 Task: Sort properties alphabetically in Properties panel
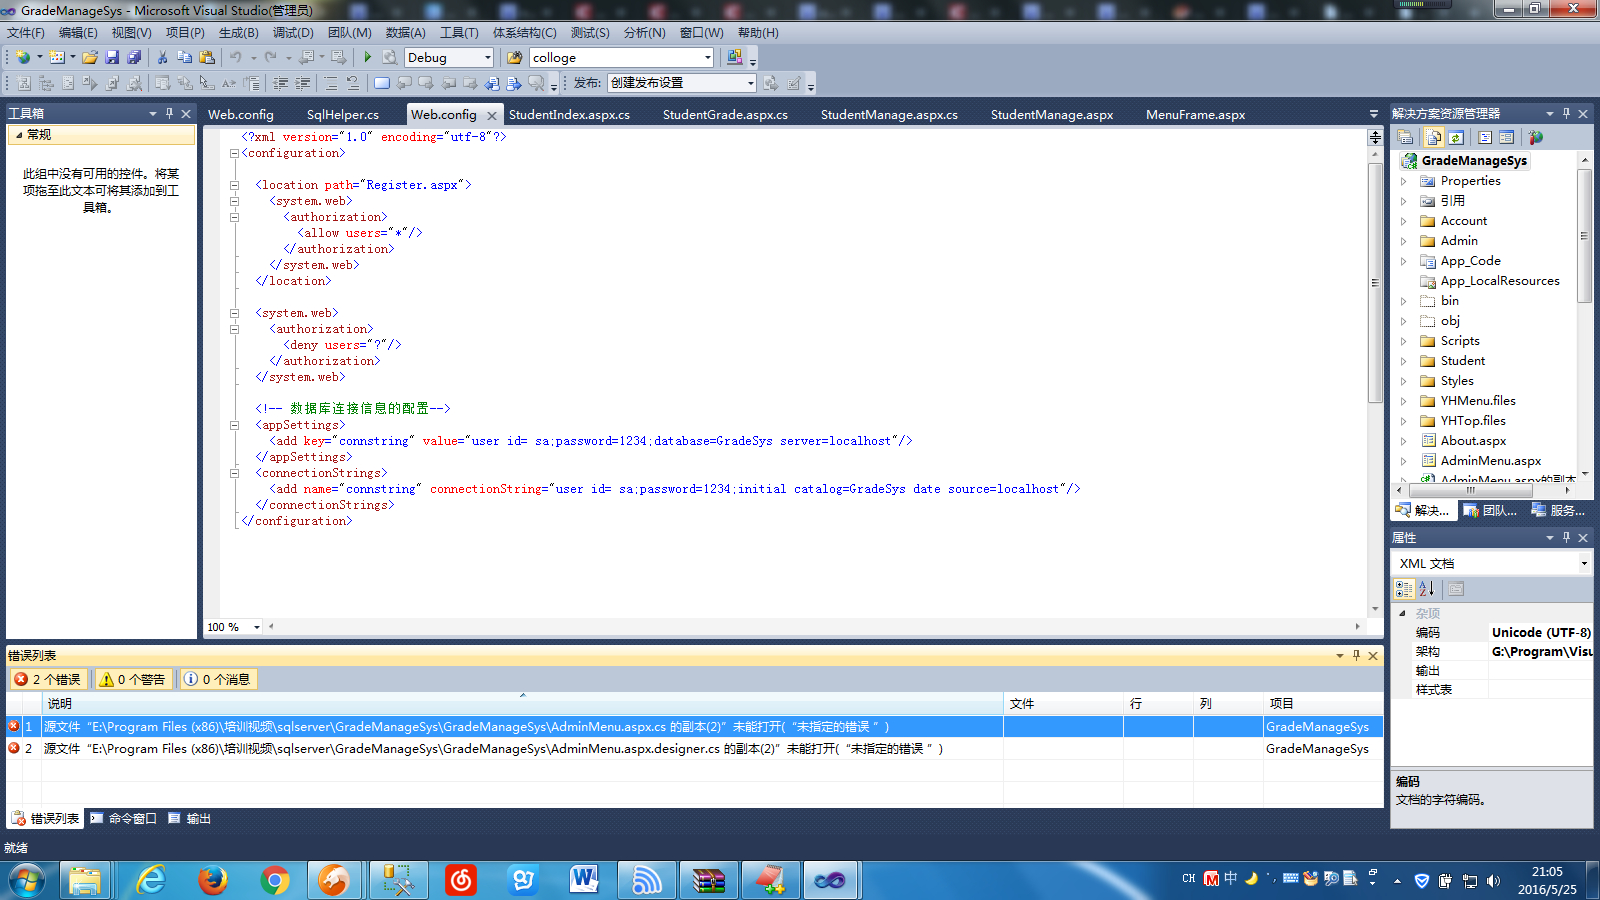(1426, 589)
